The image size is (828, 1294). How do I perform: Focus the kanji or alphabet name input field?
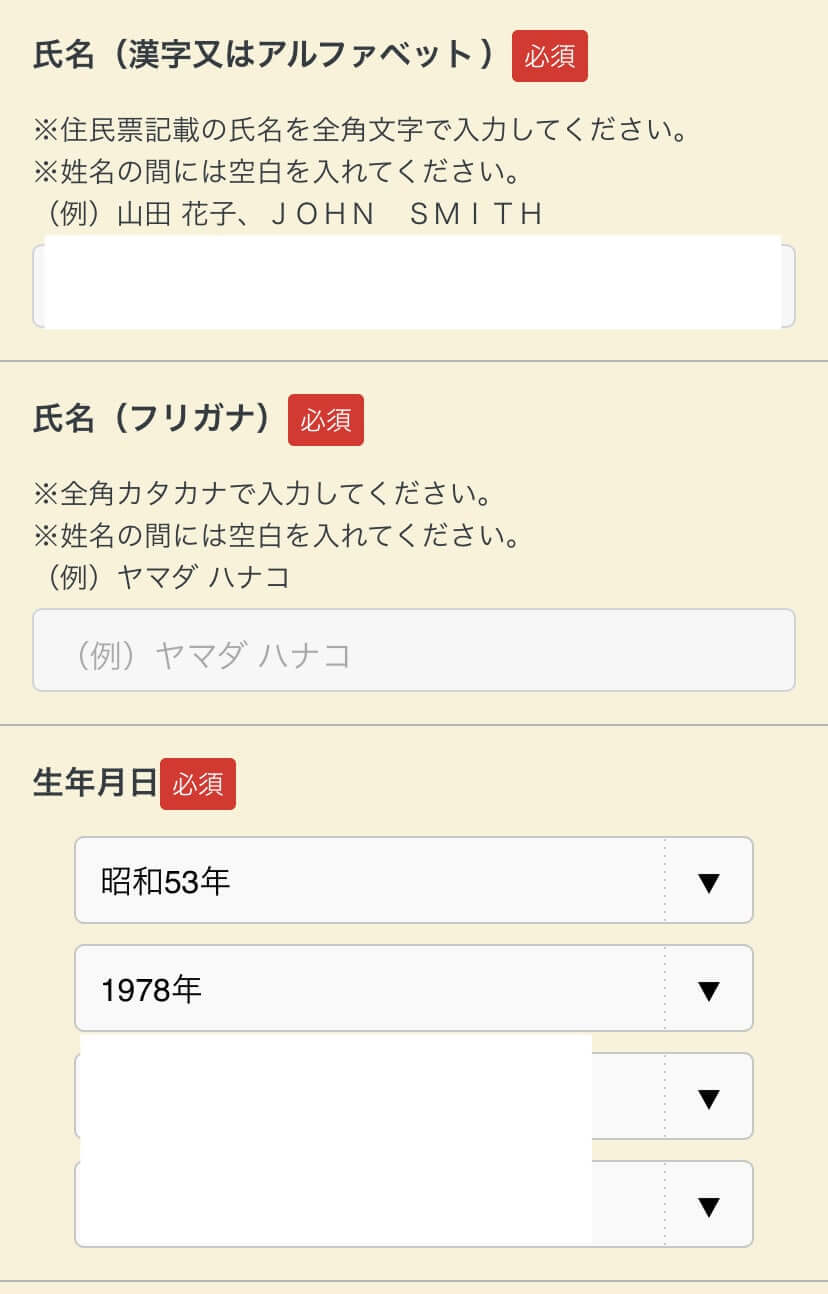414,284
